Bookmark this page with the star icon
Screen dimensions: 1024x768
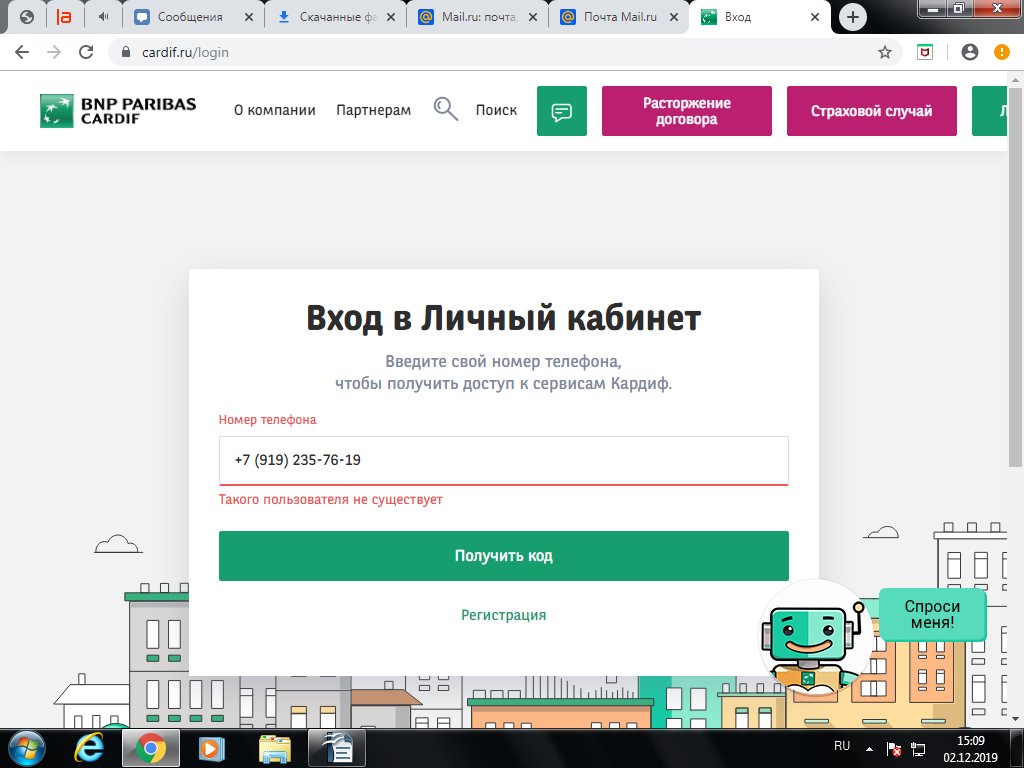tap(884, 52)
